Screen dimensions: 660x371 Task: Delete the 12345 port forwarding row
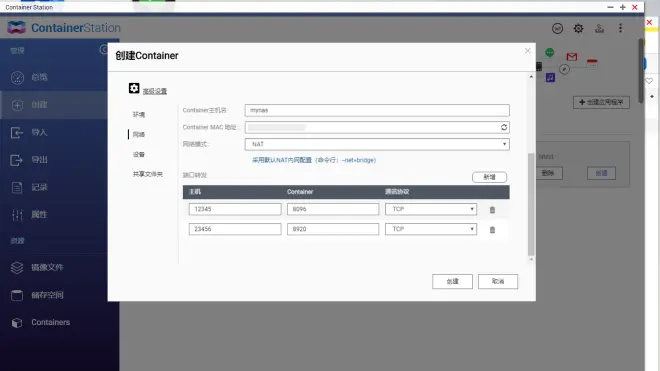pos(492,210)
